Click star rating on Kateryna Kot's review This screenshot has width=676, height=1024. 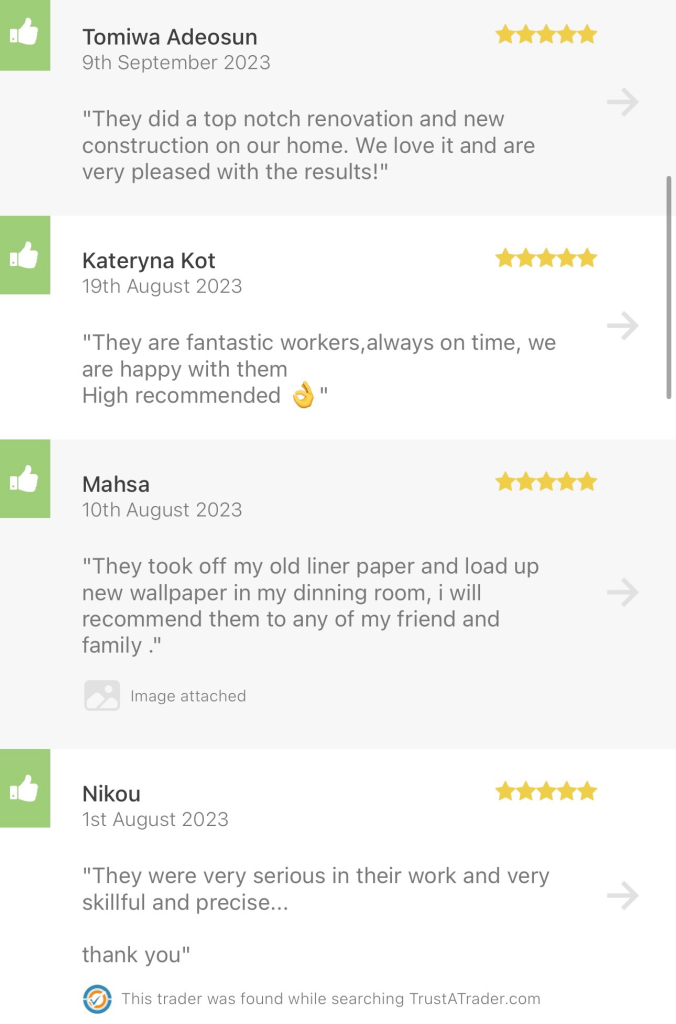point(546,259)
